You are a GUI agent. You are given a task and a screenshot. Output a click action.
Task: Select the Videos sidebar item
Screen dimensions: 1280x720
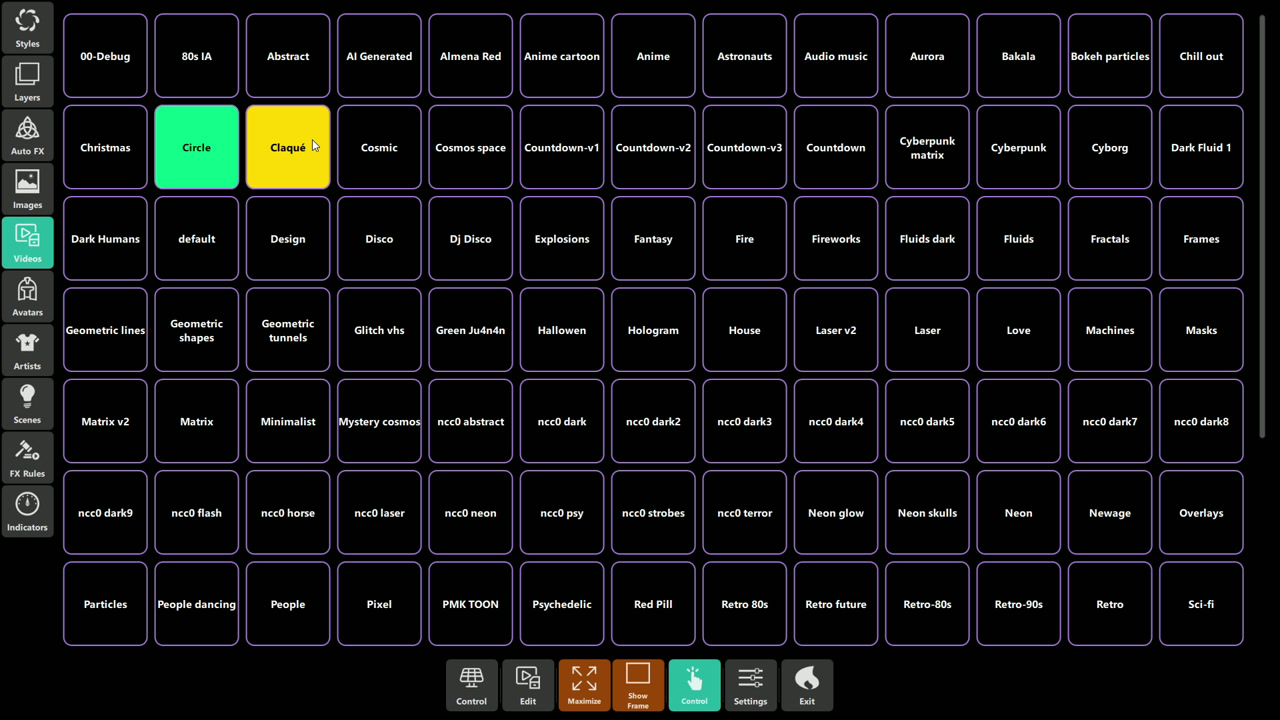pyautogui.click(x=27, y=242)
